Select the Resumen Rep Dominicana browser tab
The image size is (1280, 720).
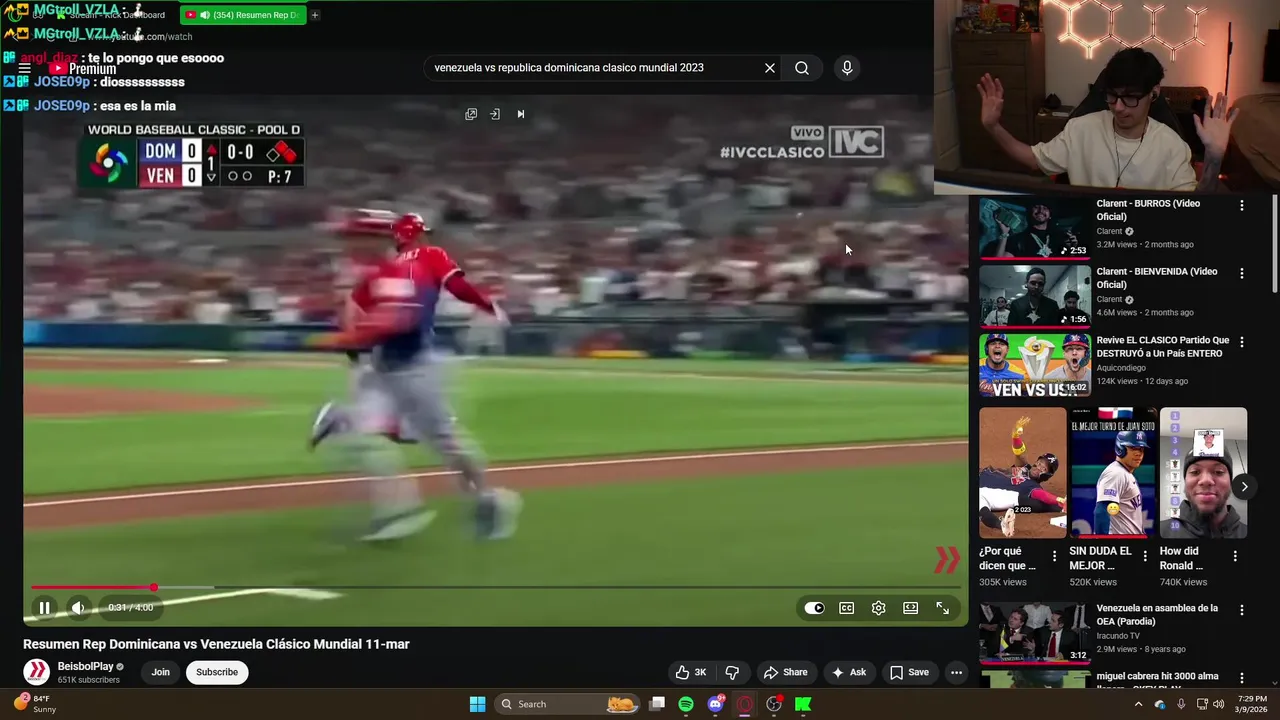coord(243,15)
